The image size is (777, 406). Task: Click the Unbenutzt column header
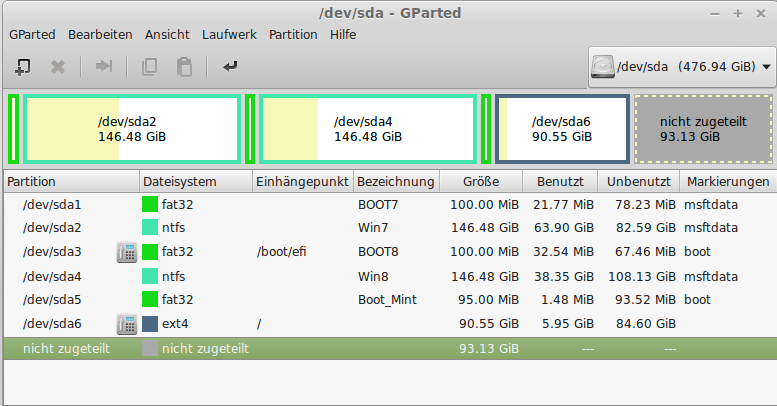click(x=638, y=181)
